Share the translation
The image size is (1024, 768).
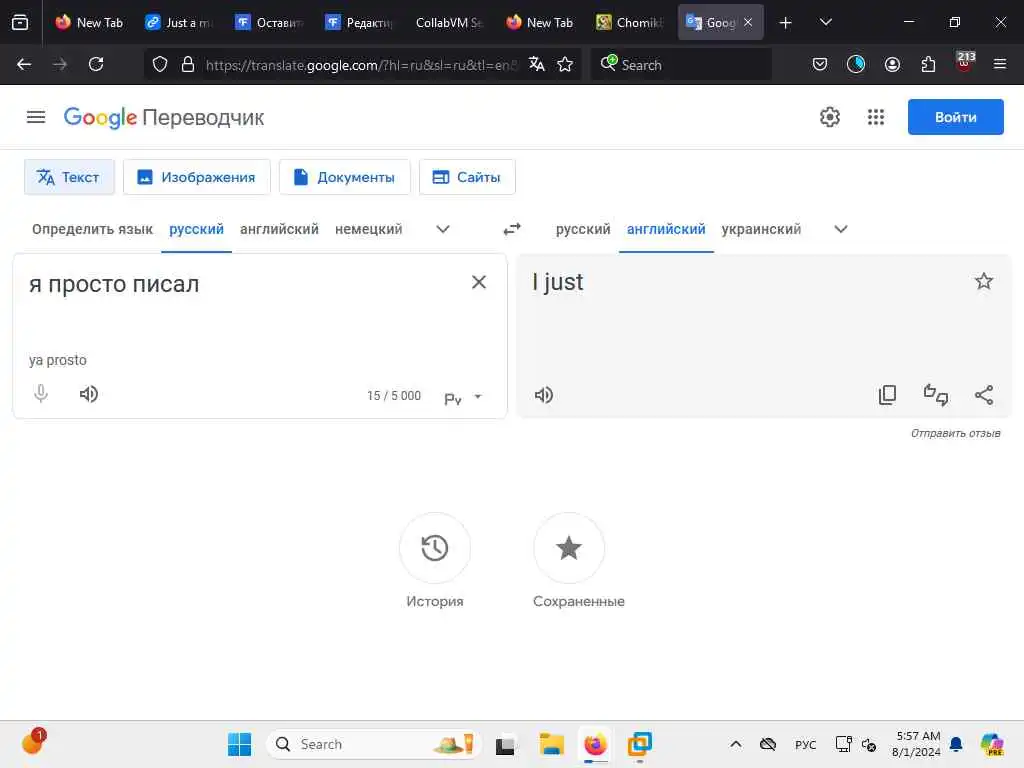984,394
